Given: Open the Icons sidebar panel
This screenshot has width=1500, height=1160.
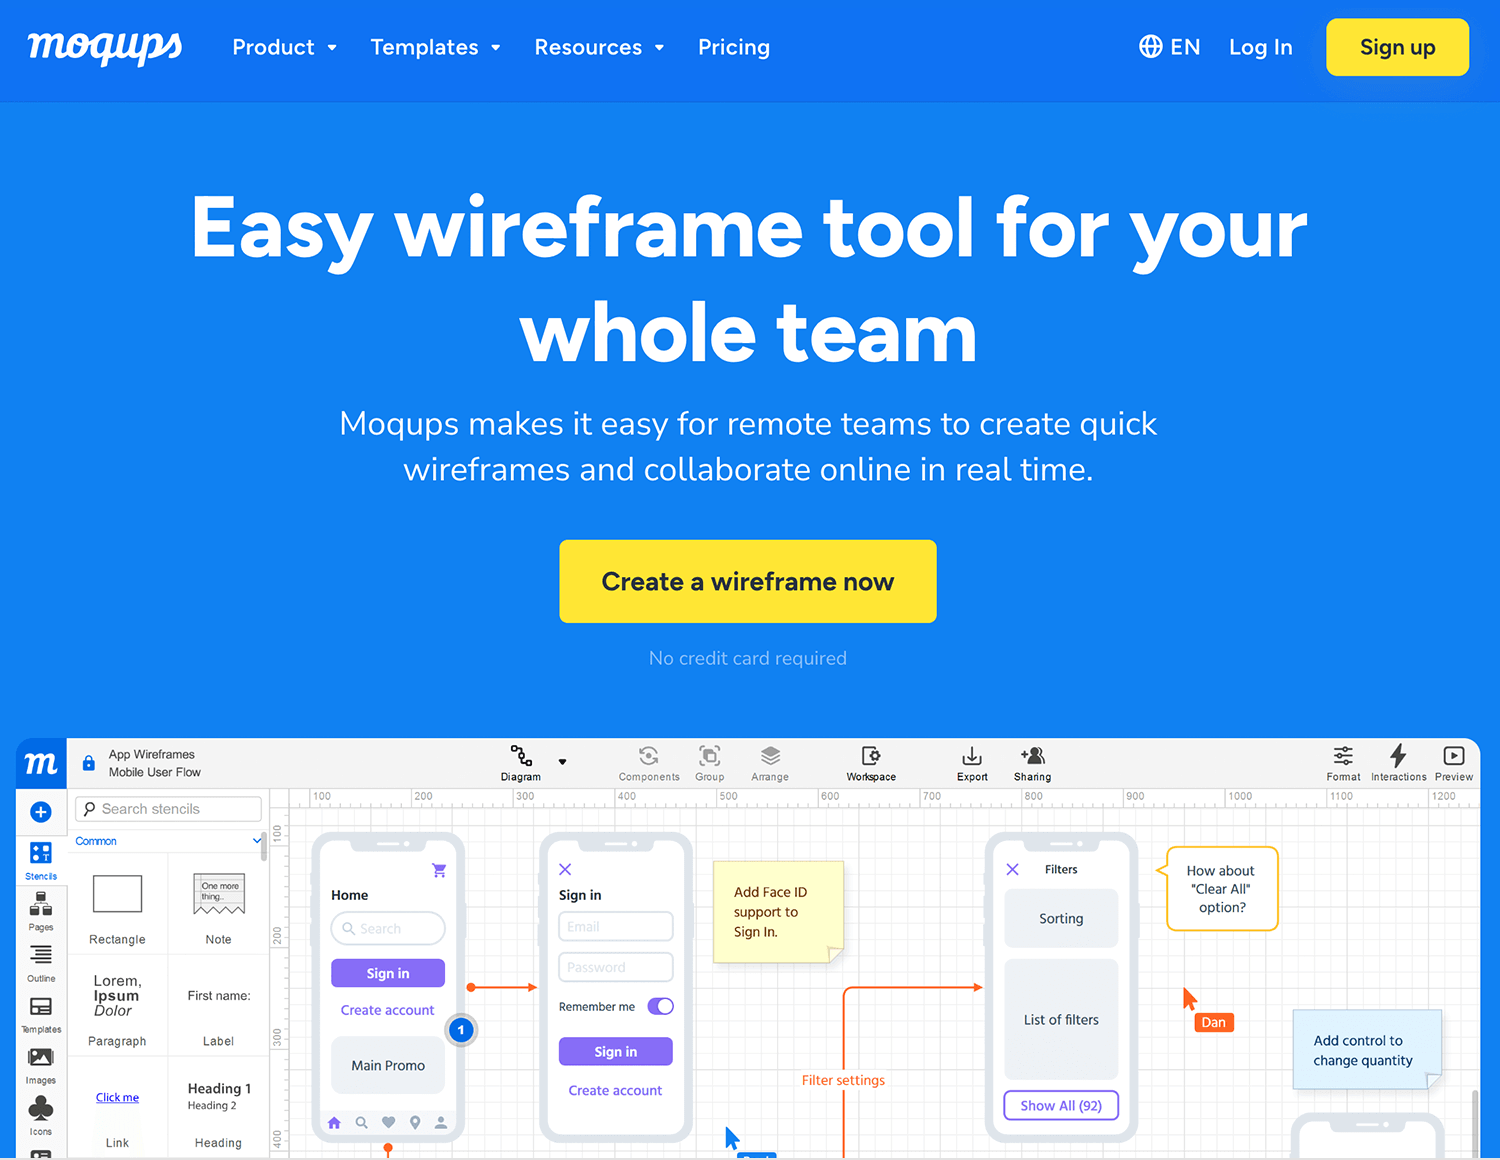Looking at the screenshot, I should 41,1115.
